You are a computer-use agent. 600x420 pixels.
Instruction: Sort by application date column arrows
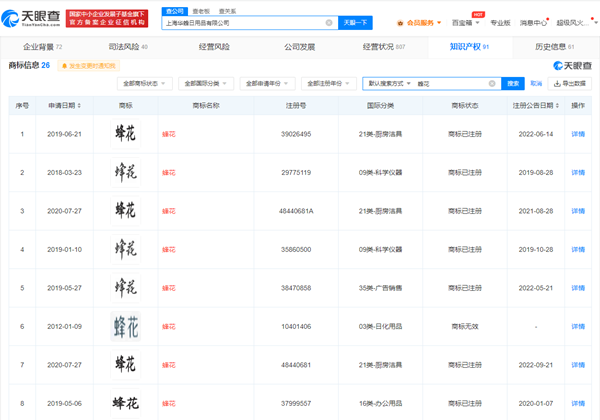(79, 106)
